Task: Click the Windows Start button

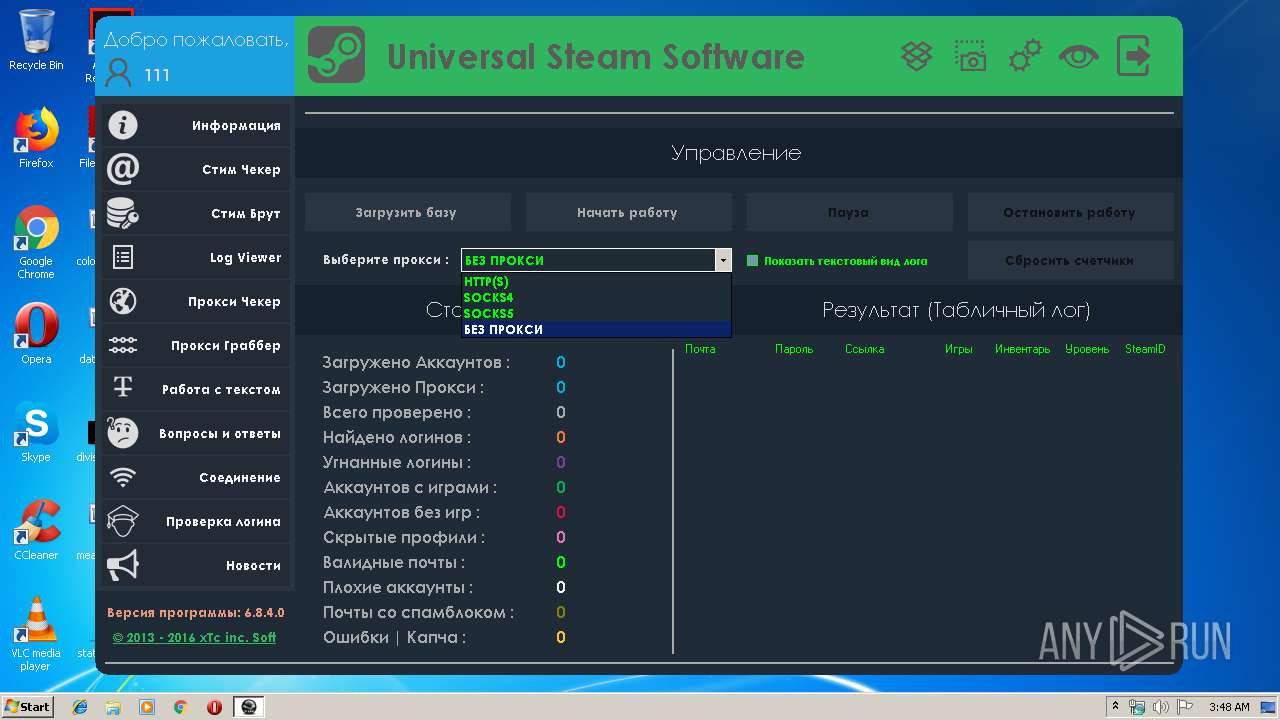Action: coord(27,706)
